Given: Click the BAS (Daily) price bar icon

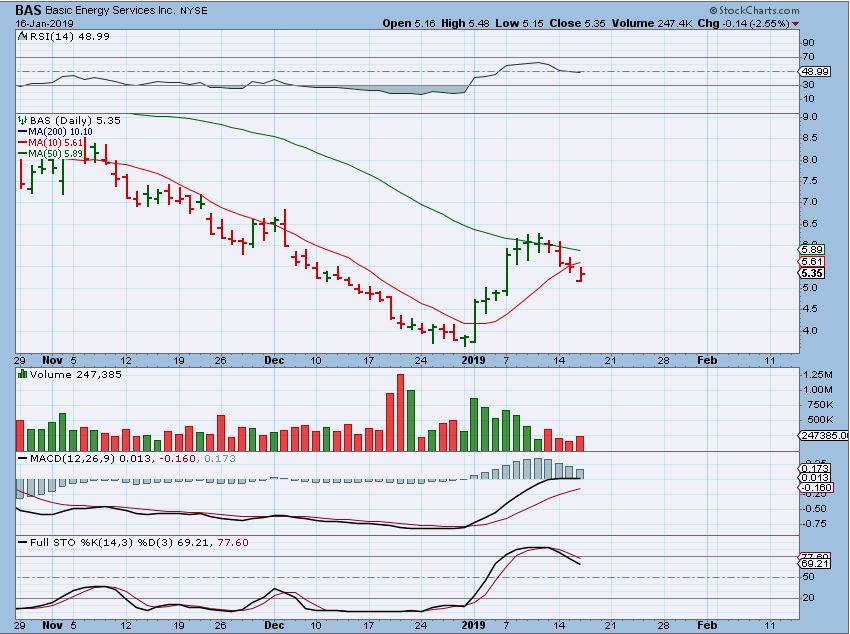Looking at the screenshot, I should pos(21,120).
